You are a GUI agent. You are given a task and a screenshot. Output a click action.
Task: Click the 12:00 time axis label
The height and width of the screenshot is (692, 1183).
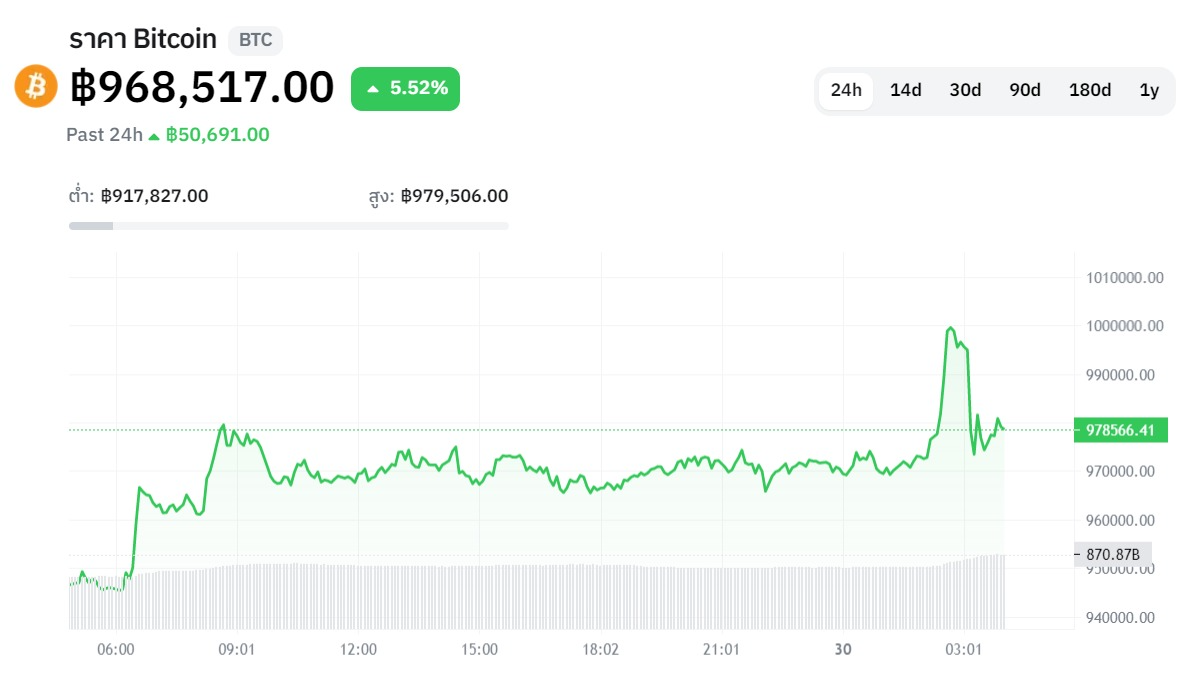[x=358, y=650]
